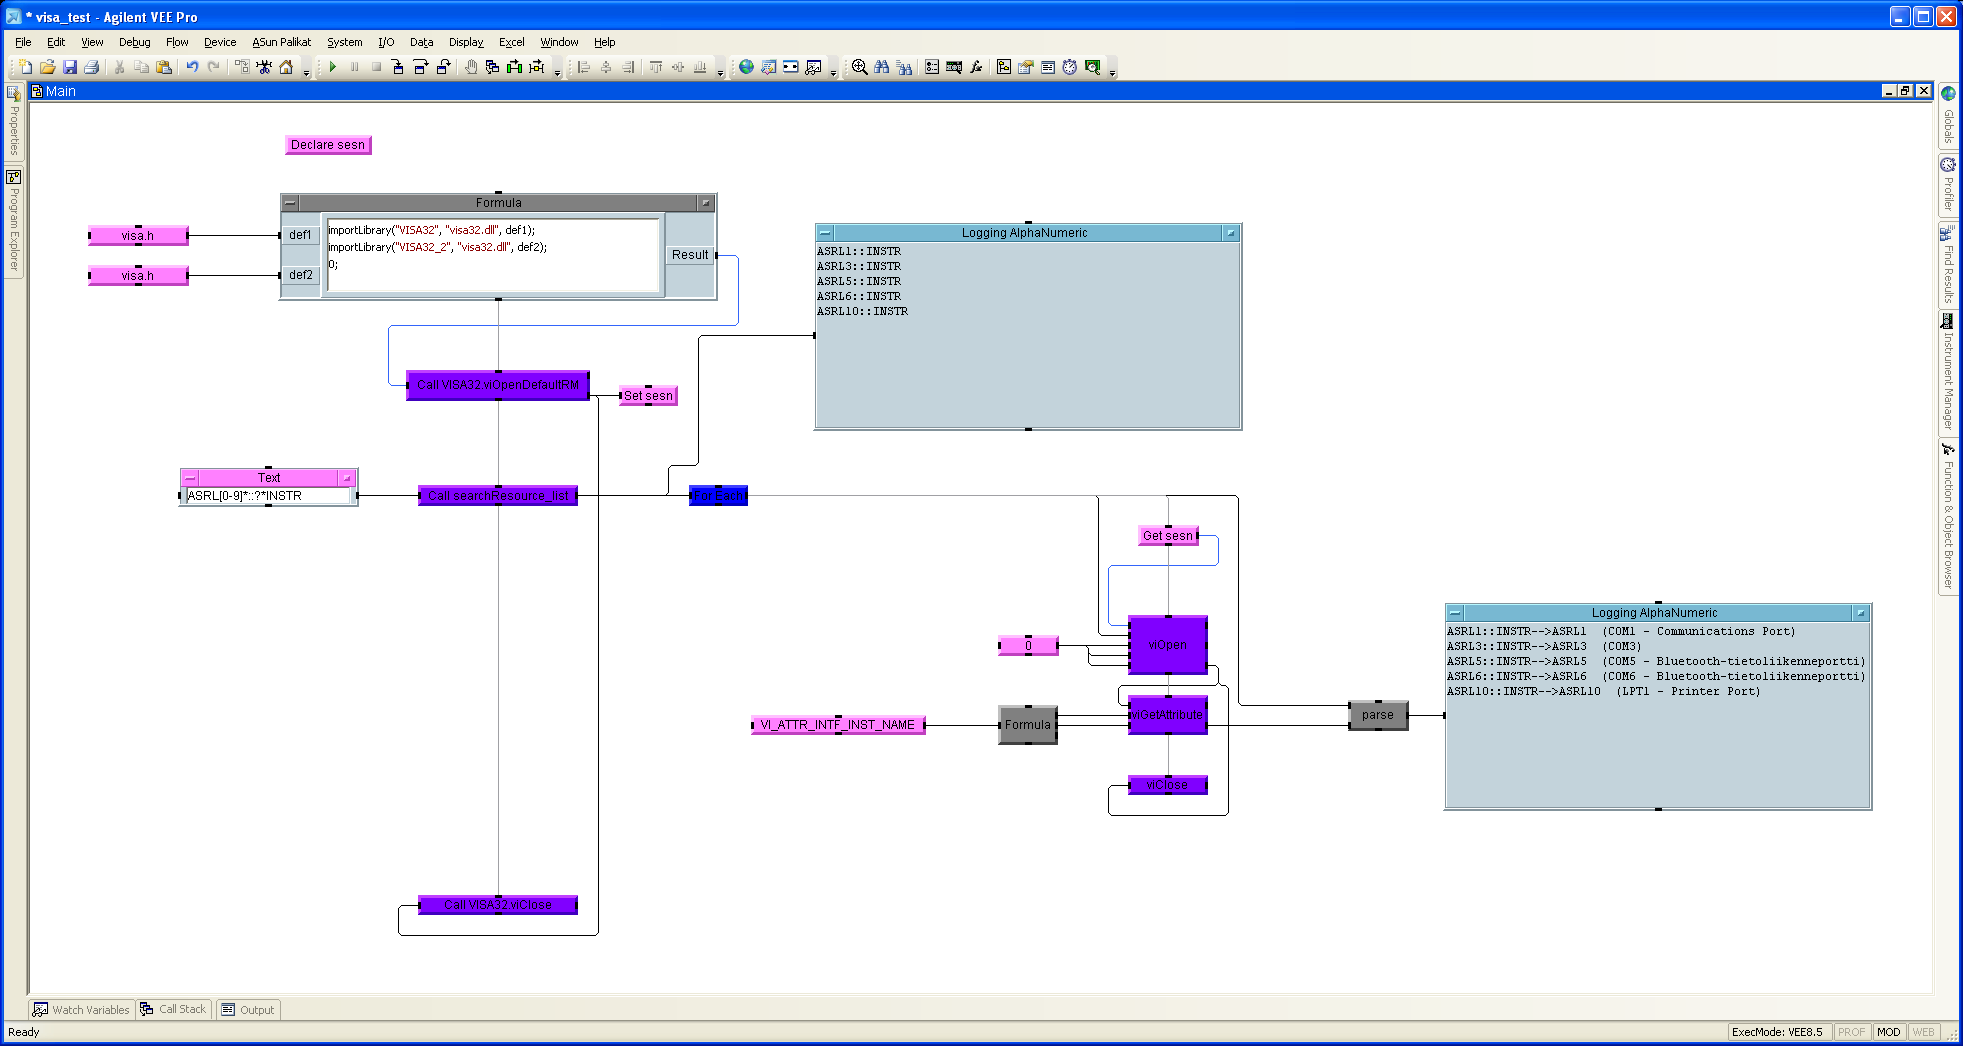Click the Home icon in toolbar
Screen dimensions: 1963x1046
pos(287,67)
